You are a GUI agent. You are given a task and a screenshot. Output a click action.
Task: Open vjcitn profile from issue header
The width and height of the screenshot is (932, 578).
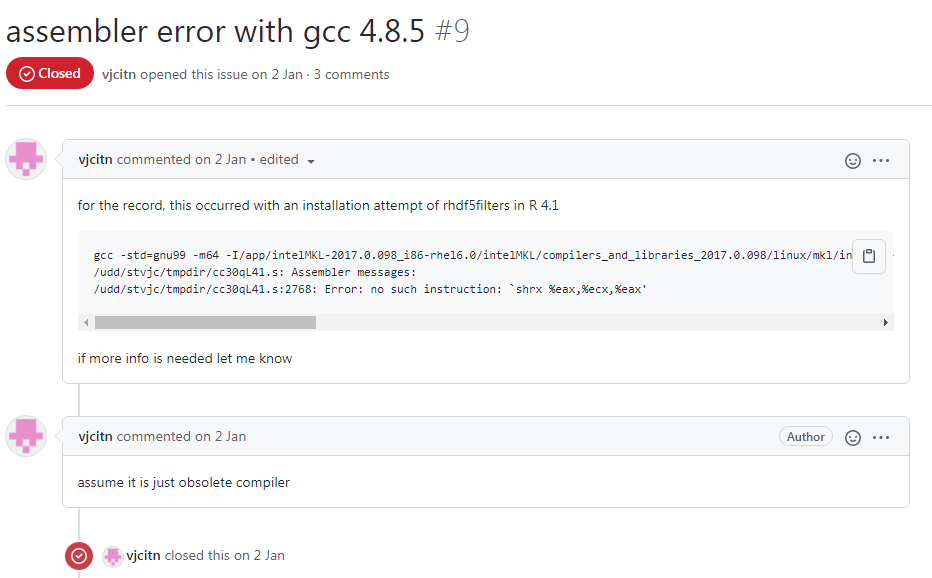pyautogui.click(x=119, y=74)
